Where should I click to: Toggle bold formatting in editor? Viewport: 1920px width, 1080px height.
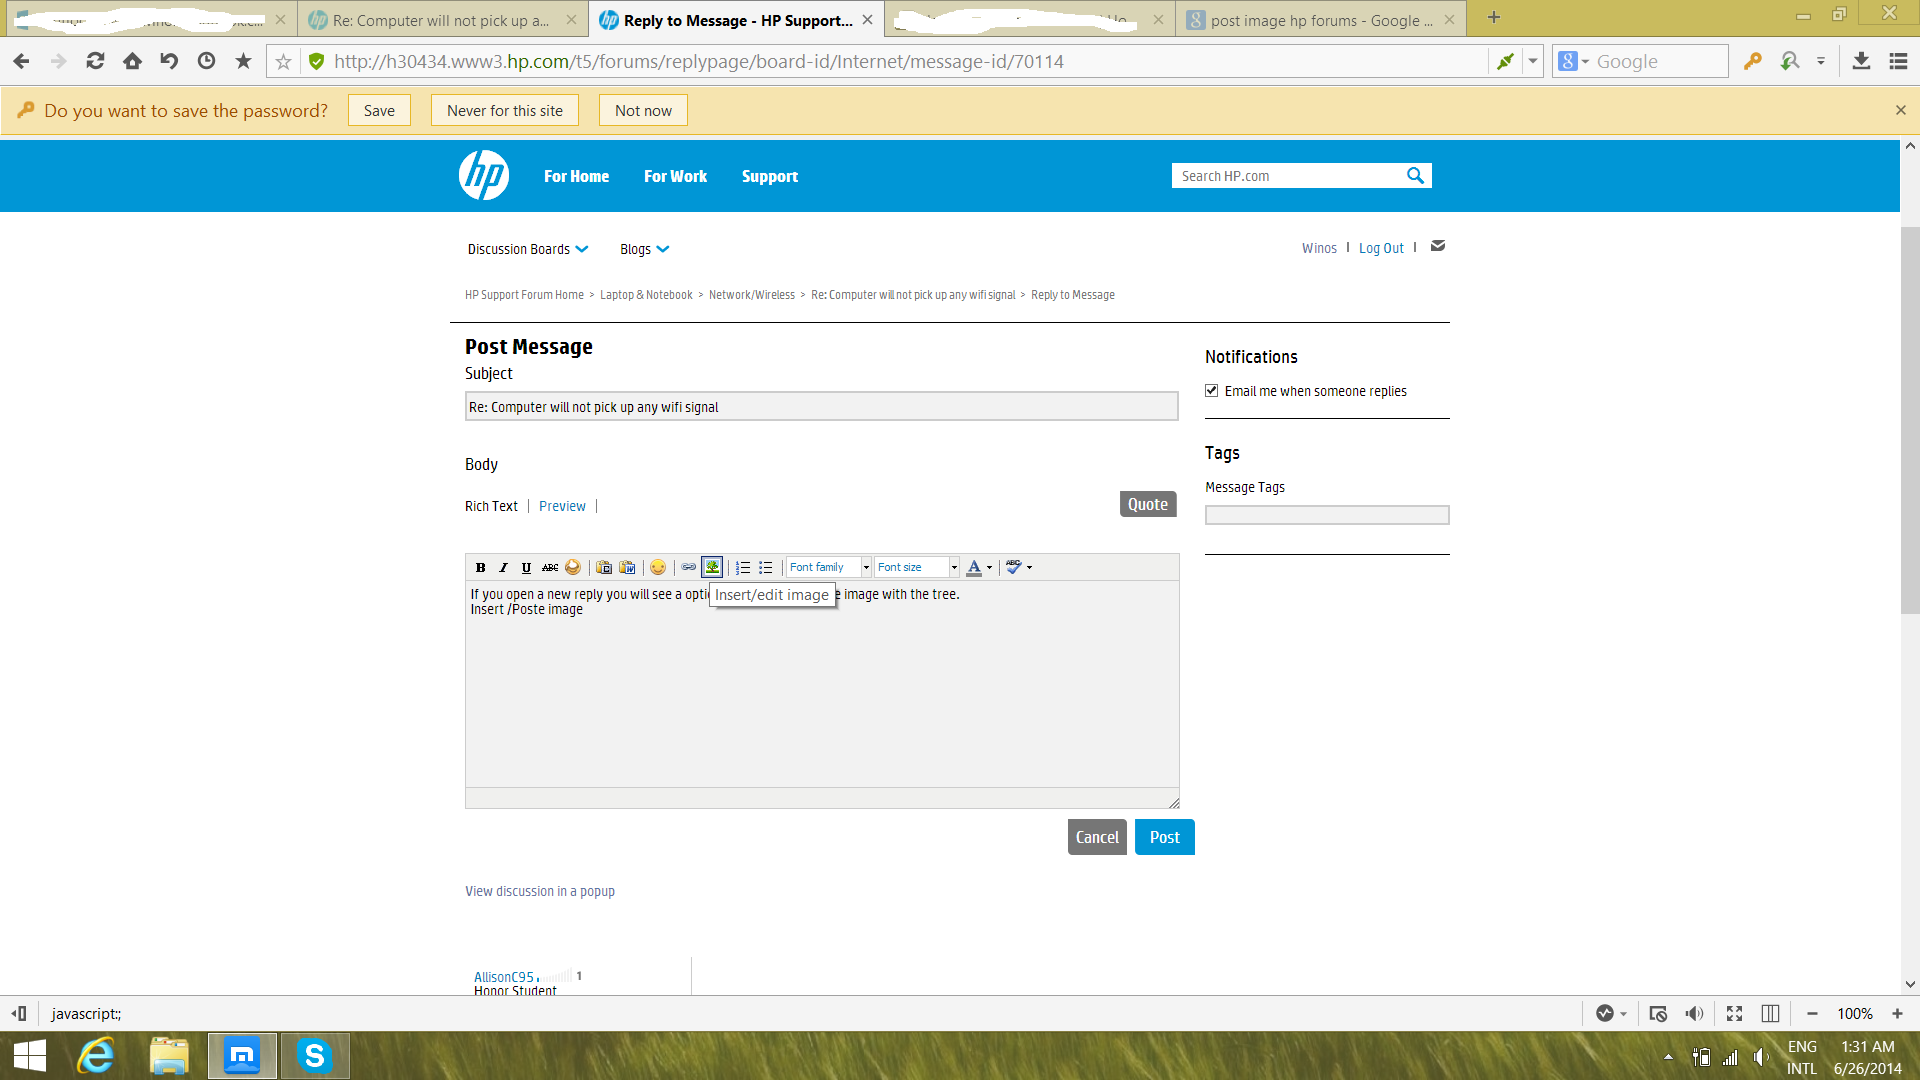click(x=481, y=567)
